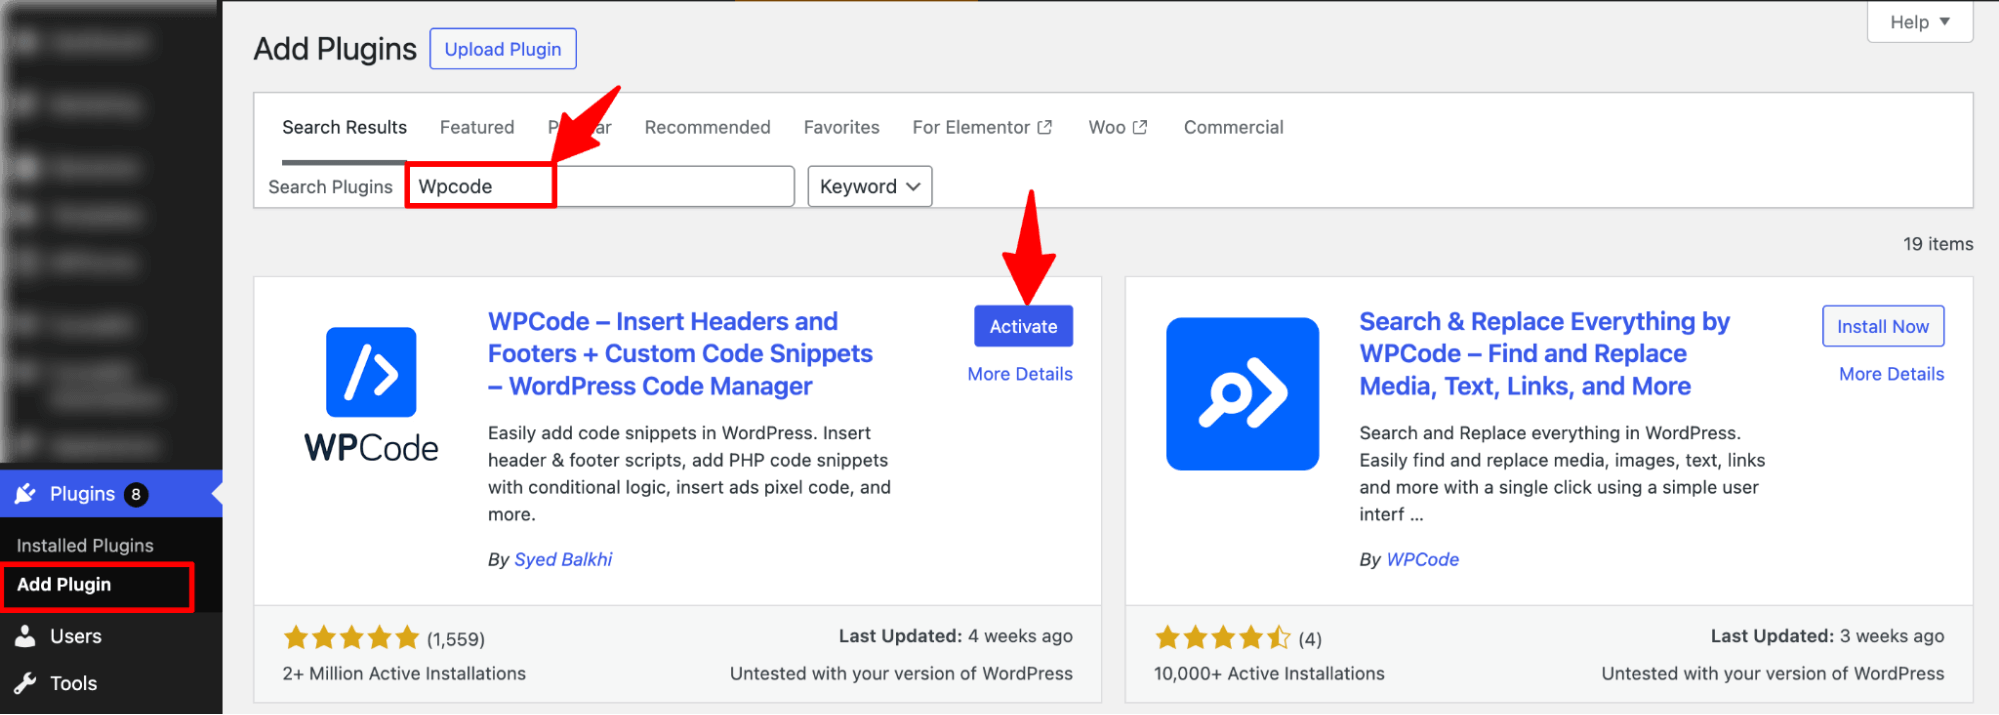The image size is (1999, 715).
Task: Click the Users person icon
Action: click(x=26, y=636)
